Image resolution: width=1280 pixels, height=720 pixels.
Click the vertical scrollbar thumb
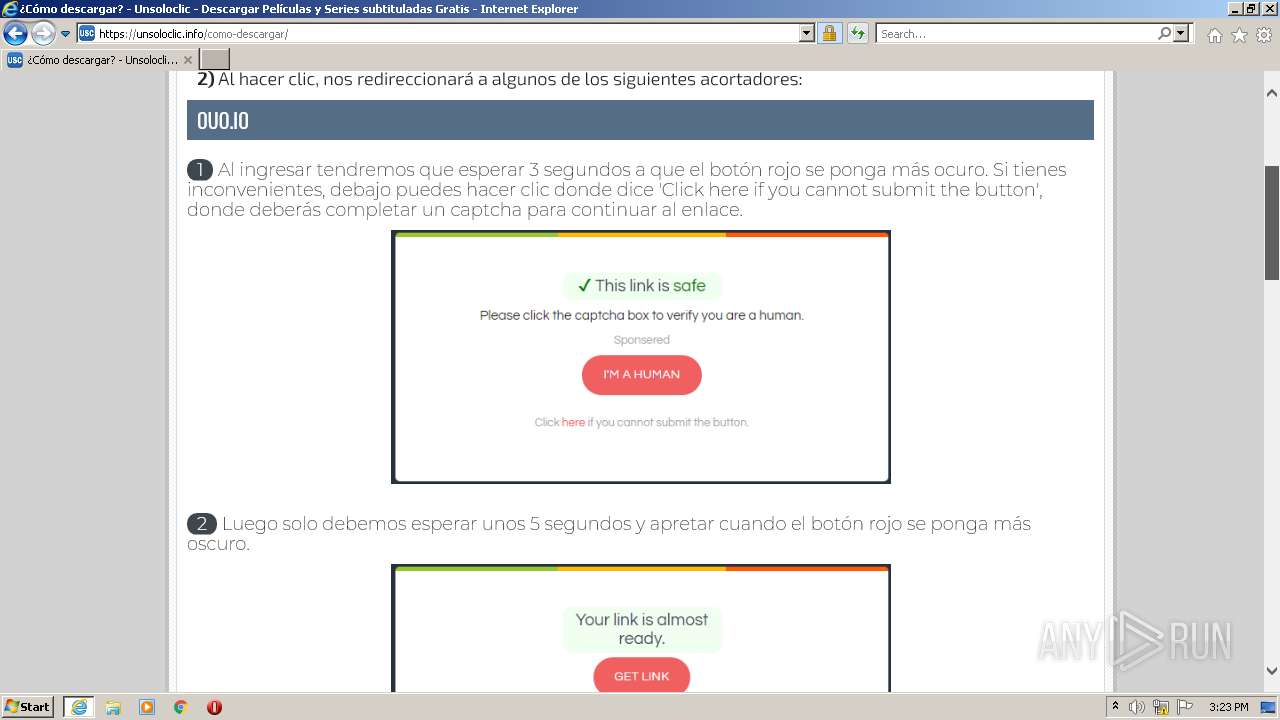pyautogui.click(x=1272, y=222)
